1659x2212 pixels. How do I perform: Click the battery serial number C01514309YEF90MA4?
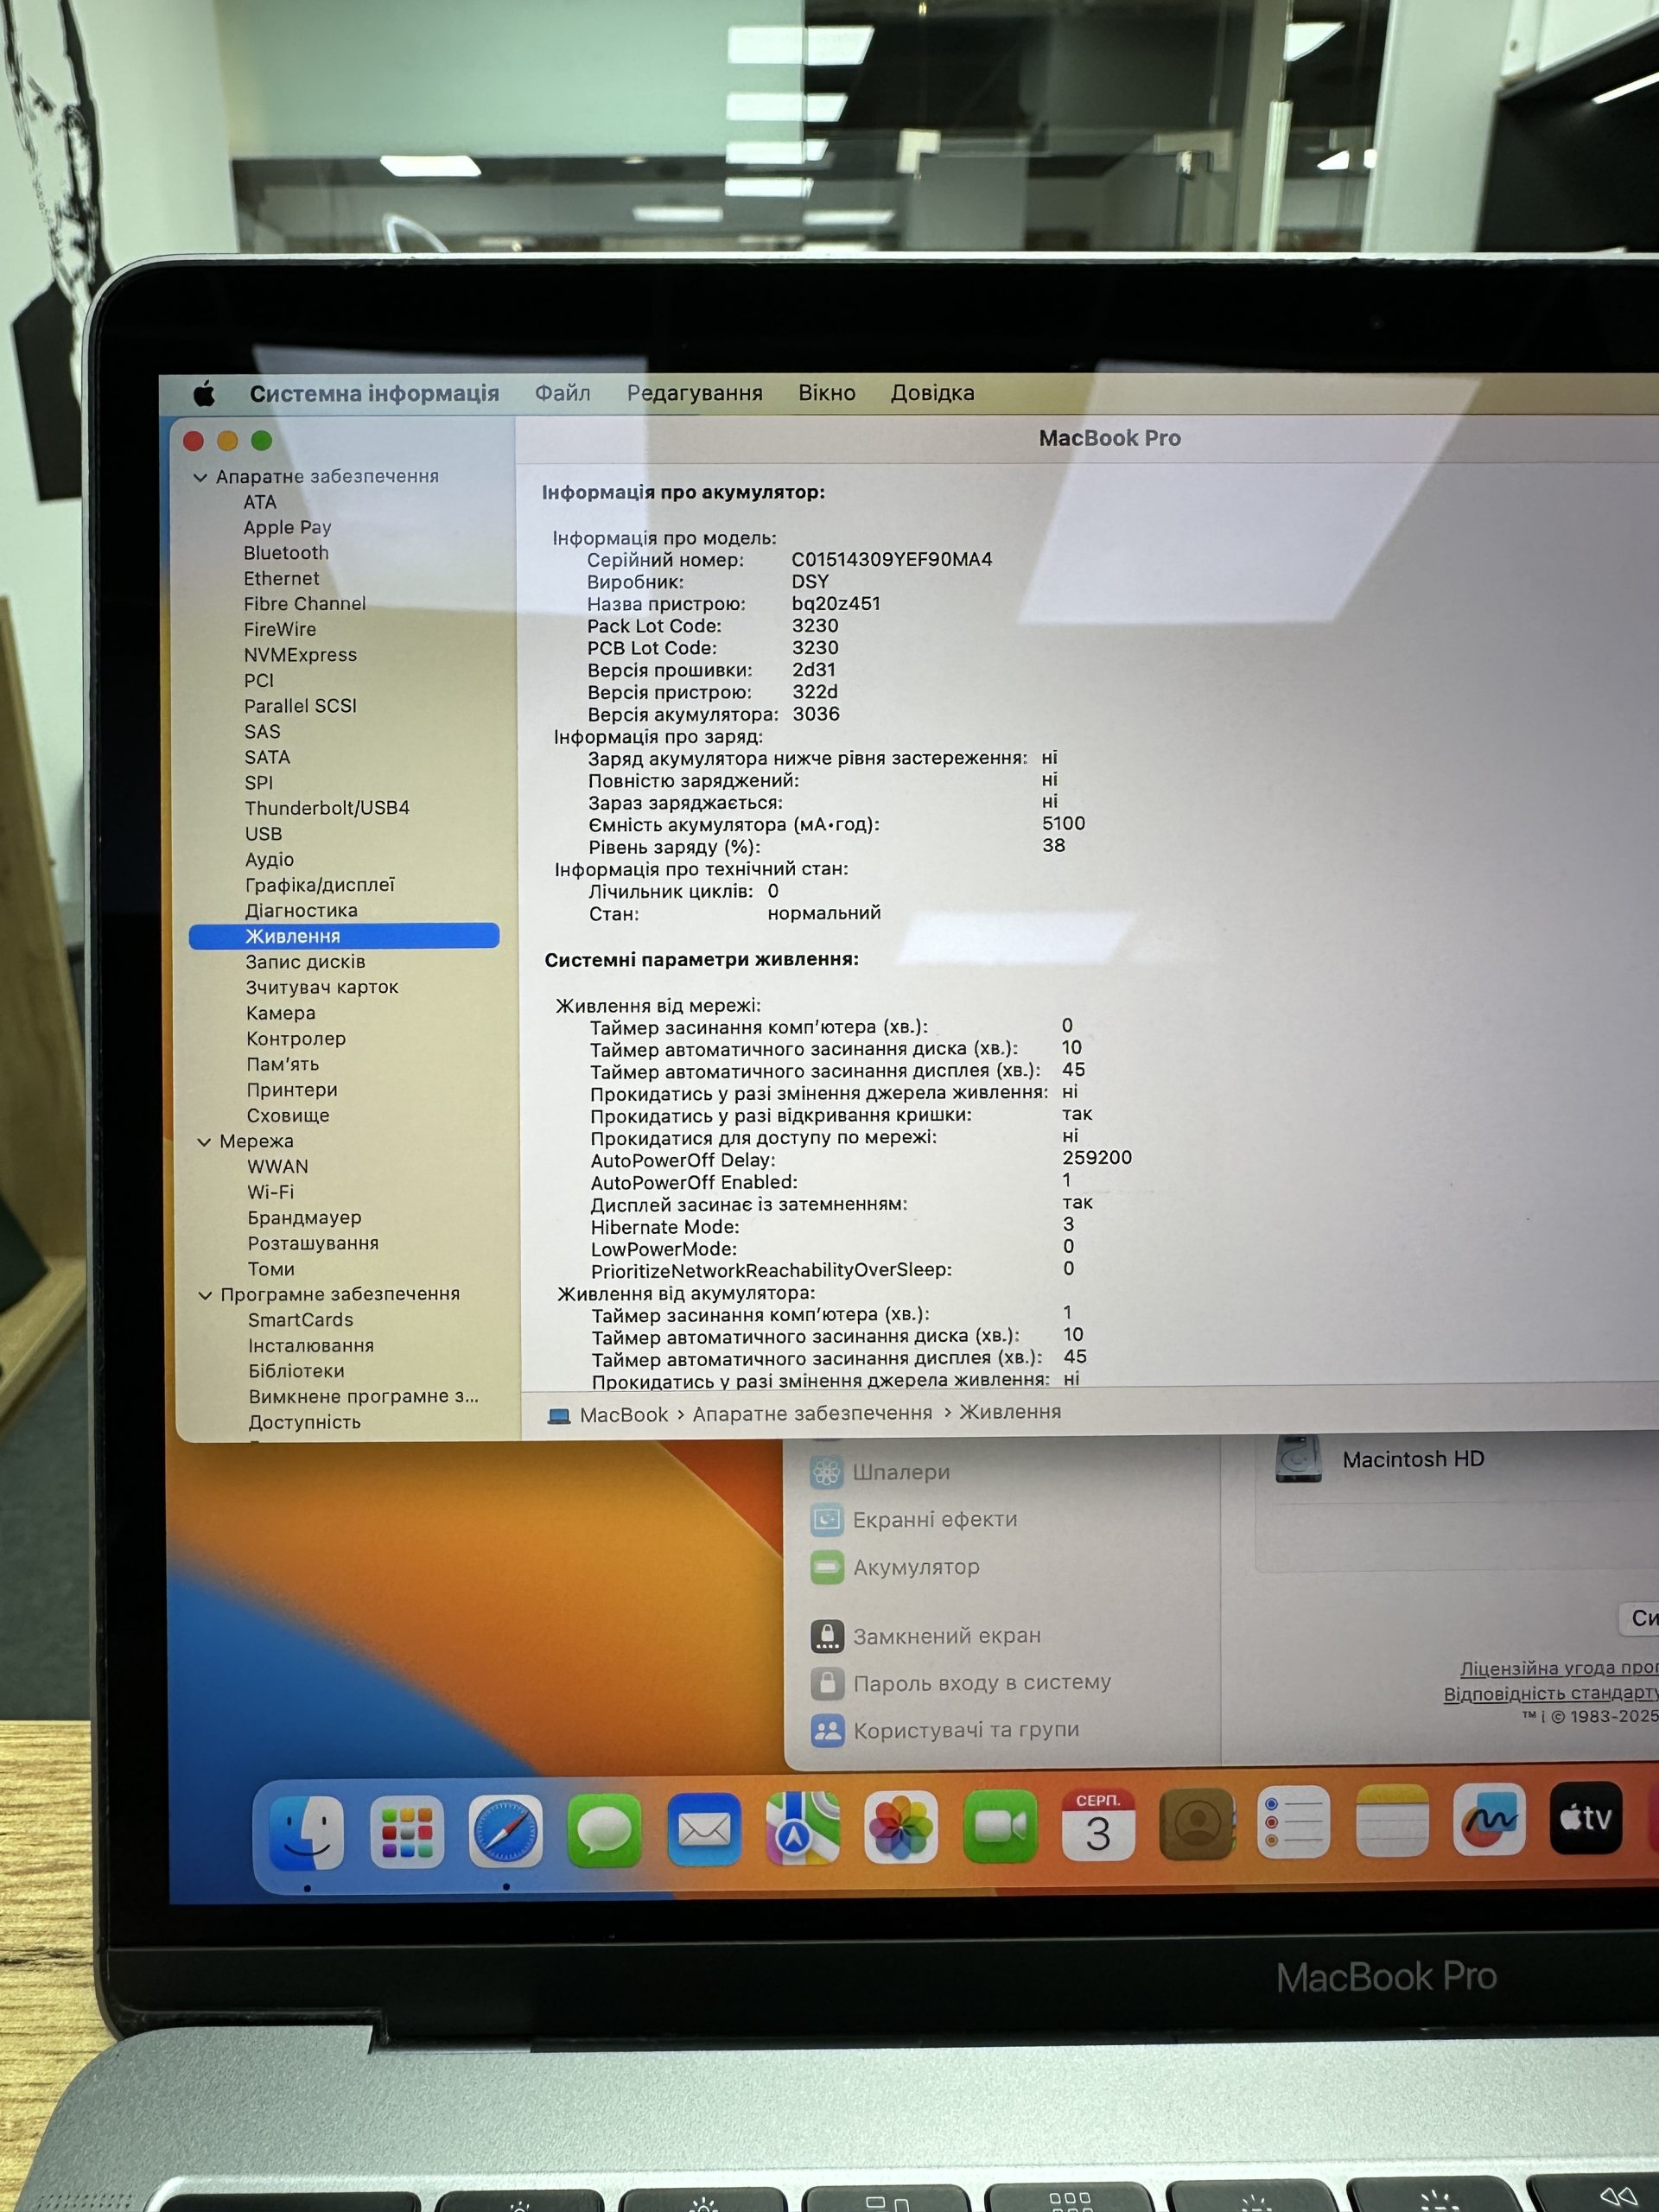(x=892, y=560)
